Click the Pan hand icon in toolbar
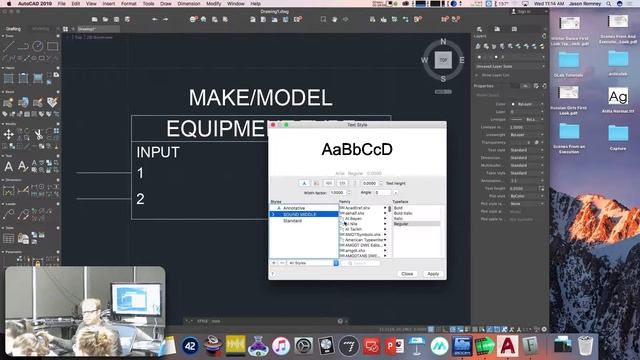Image resolution: width=640 pixels, height=360 pixels. coord(334,19)
